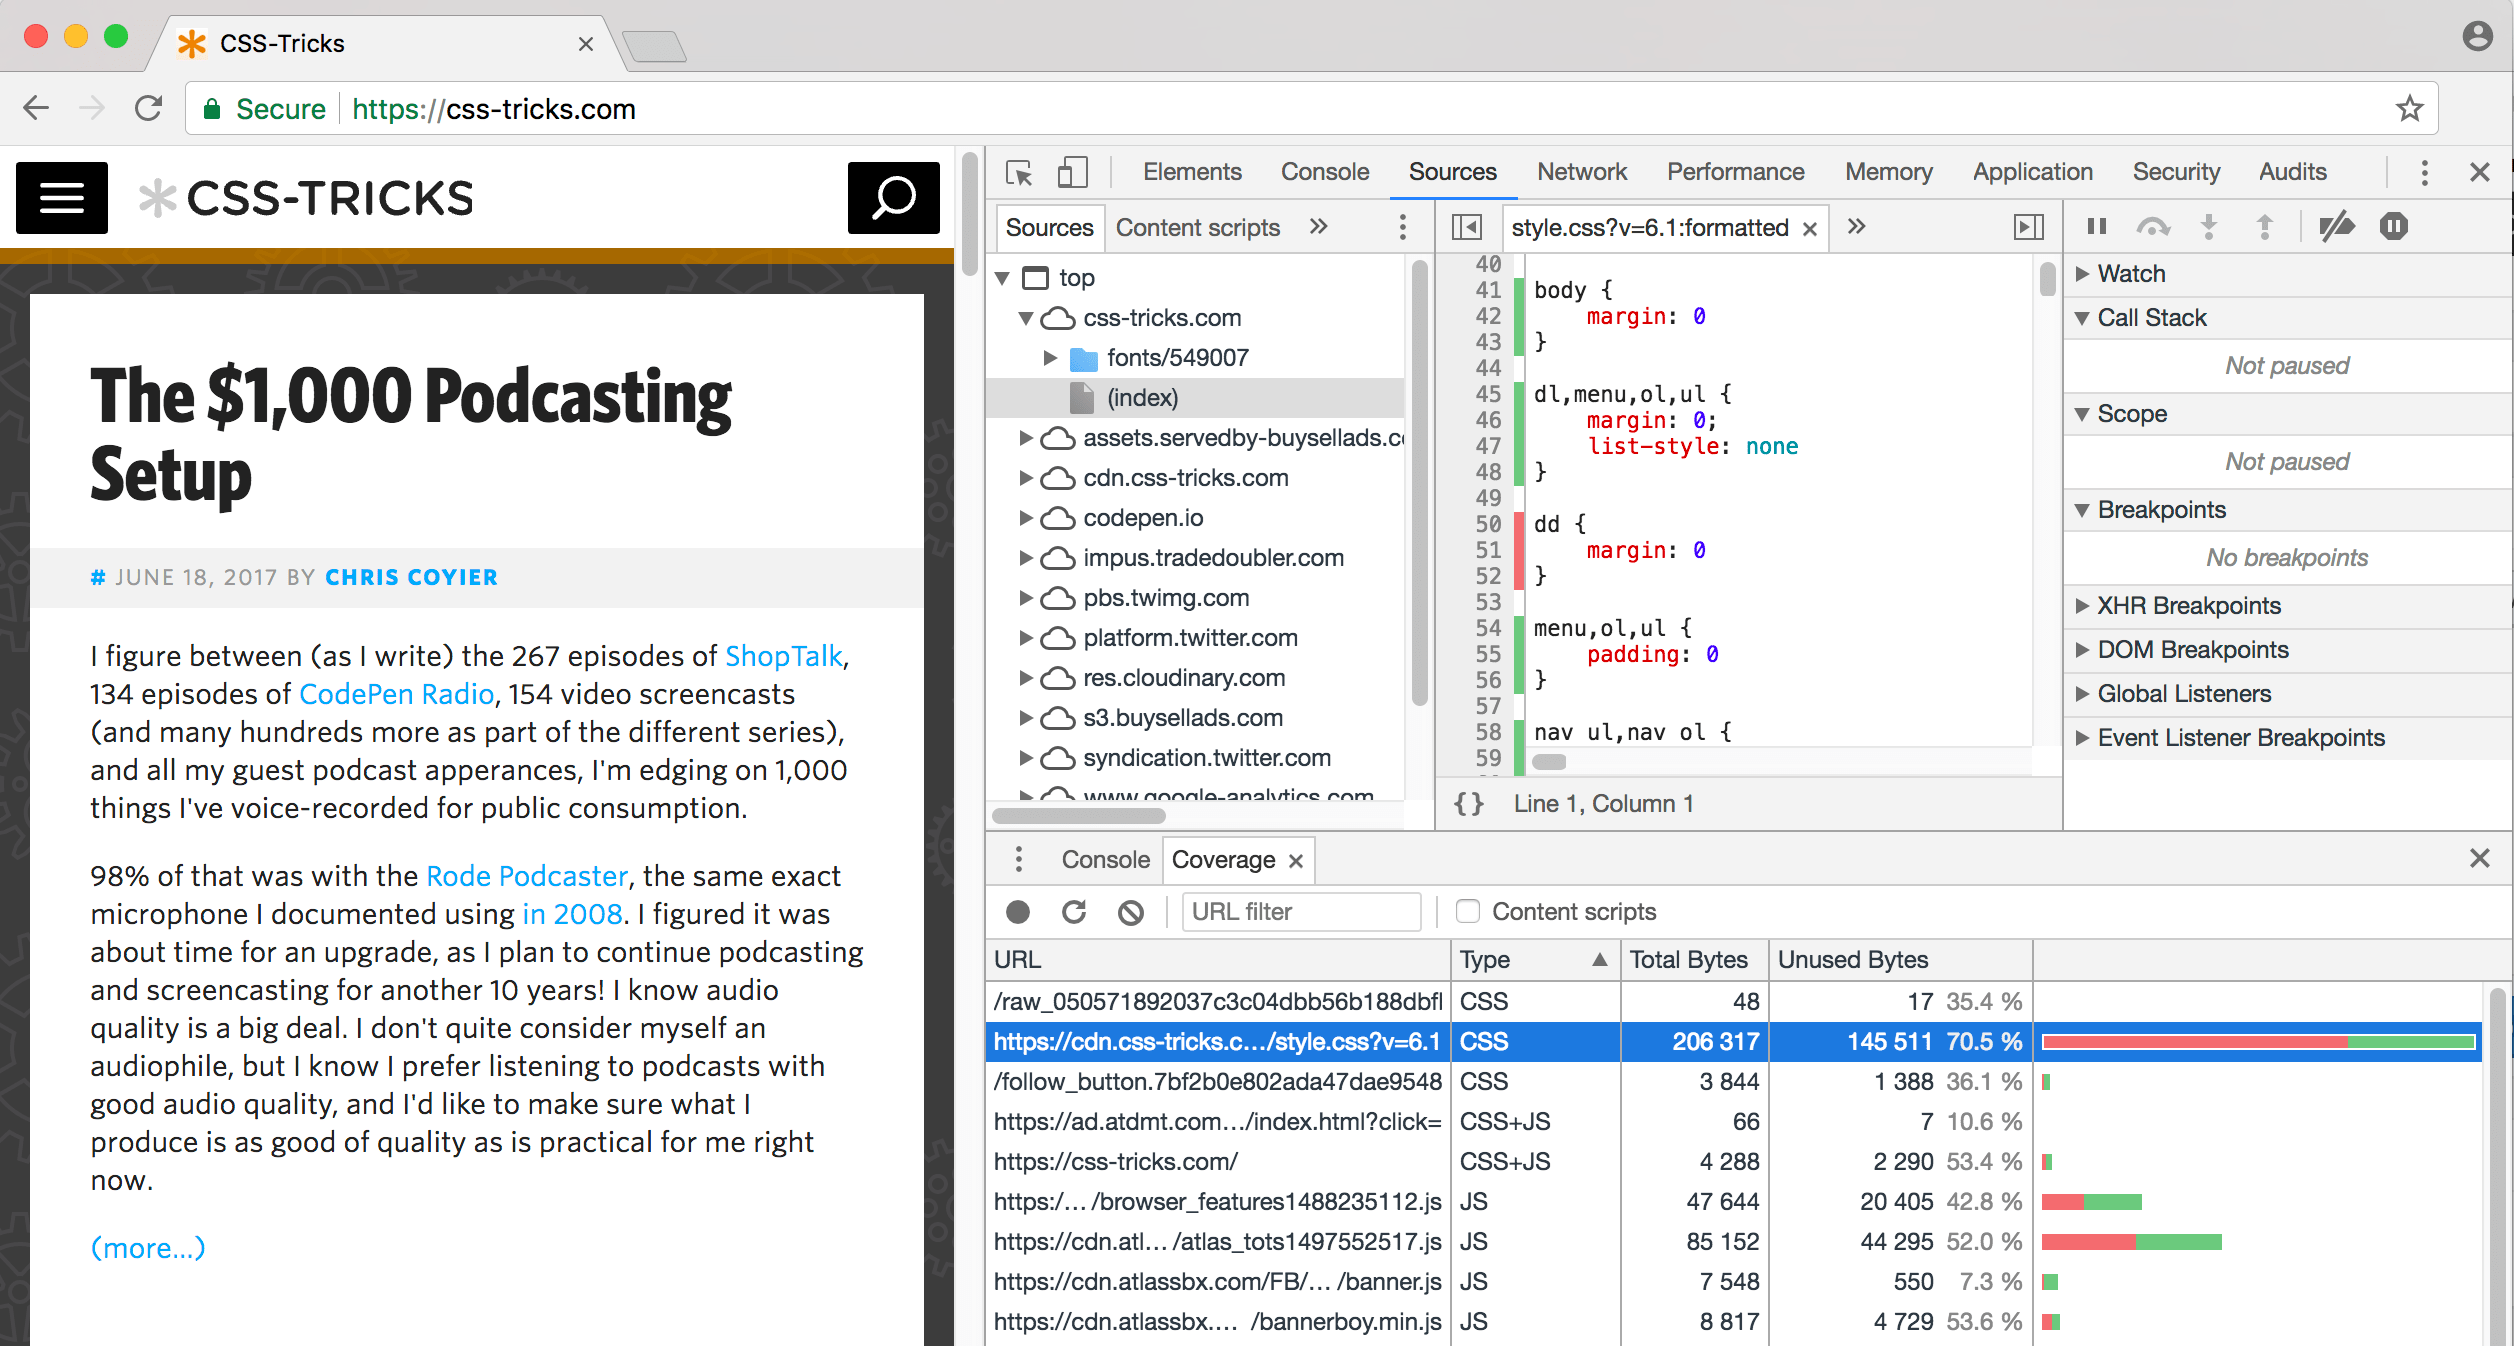Screen dimensions: 2514x1346
Task: Click the (more...) link
Action: [148, 1248]
